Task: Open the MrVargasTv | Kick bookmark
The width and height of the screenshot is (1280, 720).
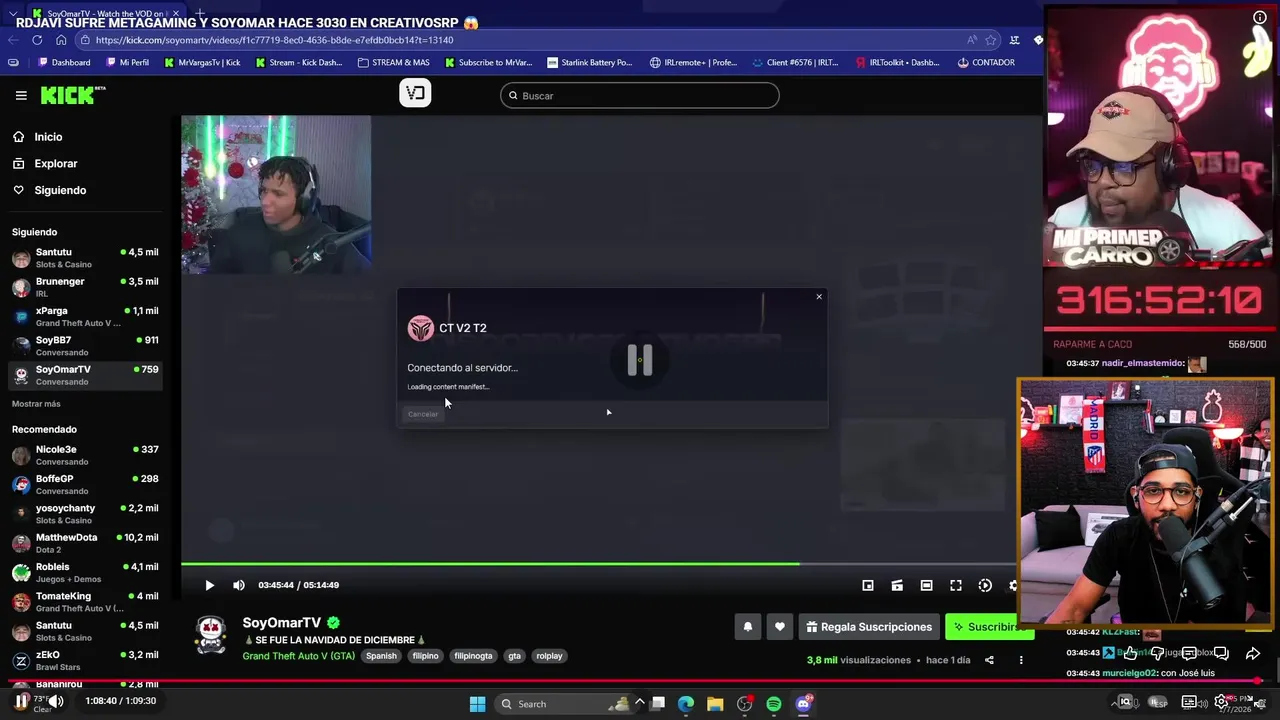Action: click(202, 62)
